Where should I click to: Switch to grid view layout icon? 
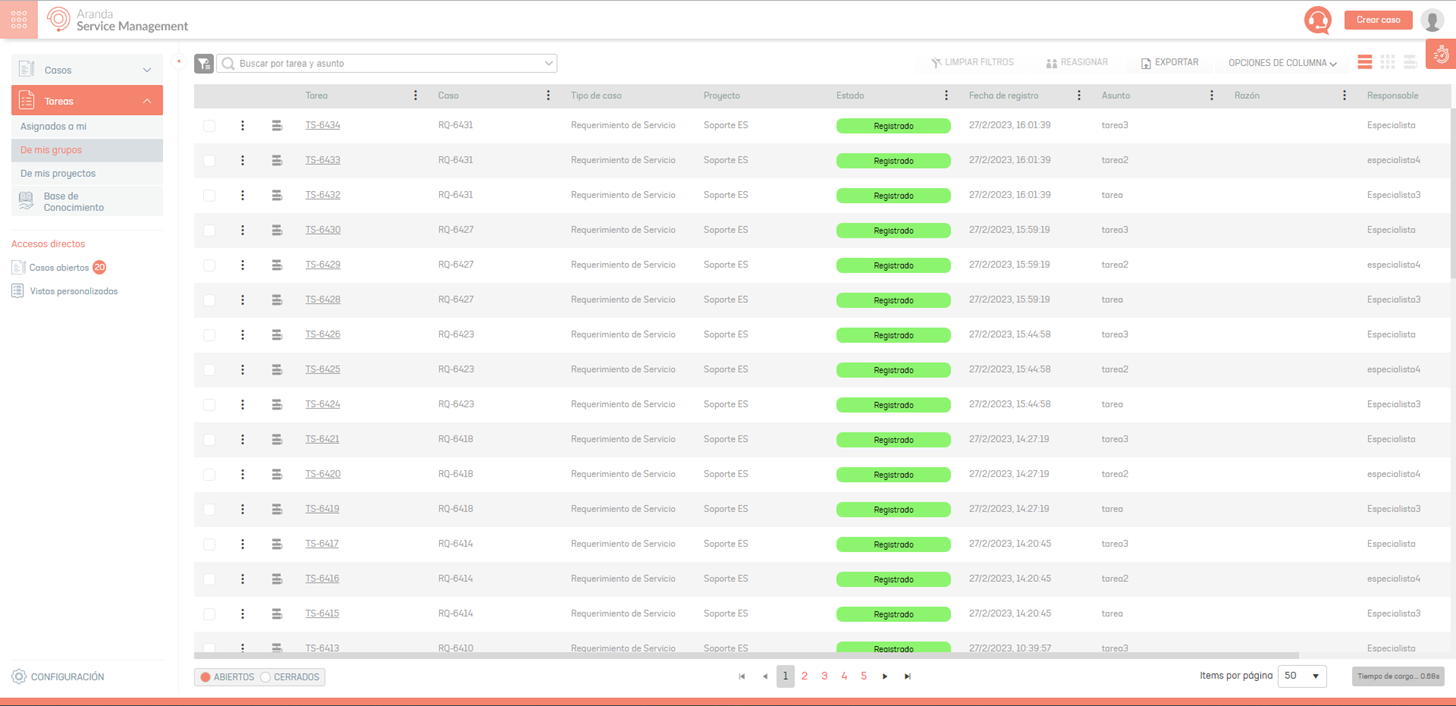[1387, 62]
